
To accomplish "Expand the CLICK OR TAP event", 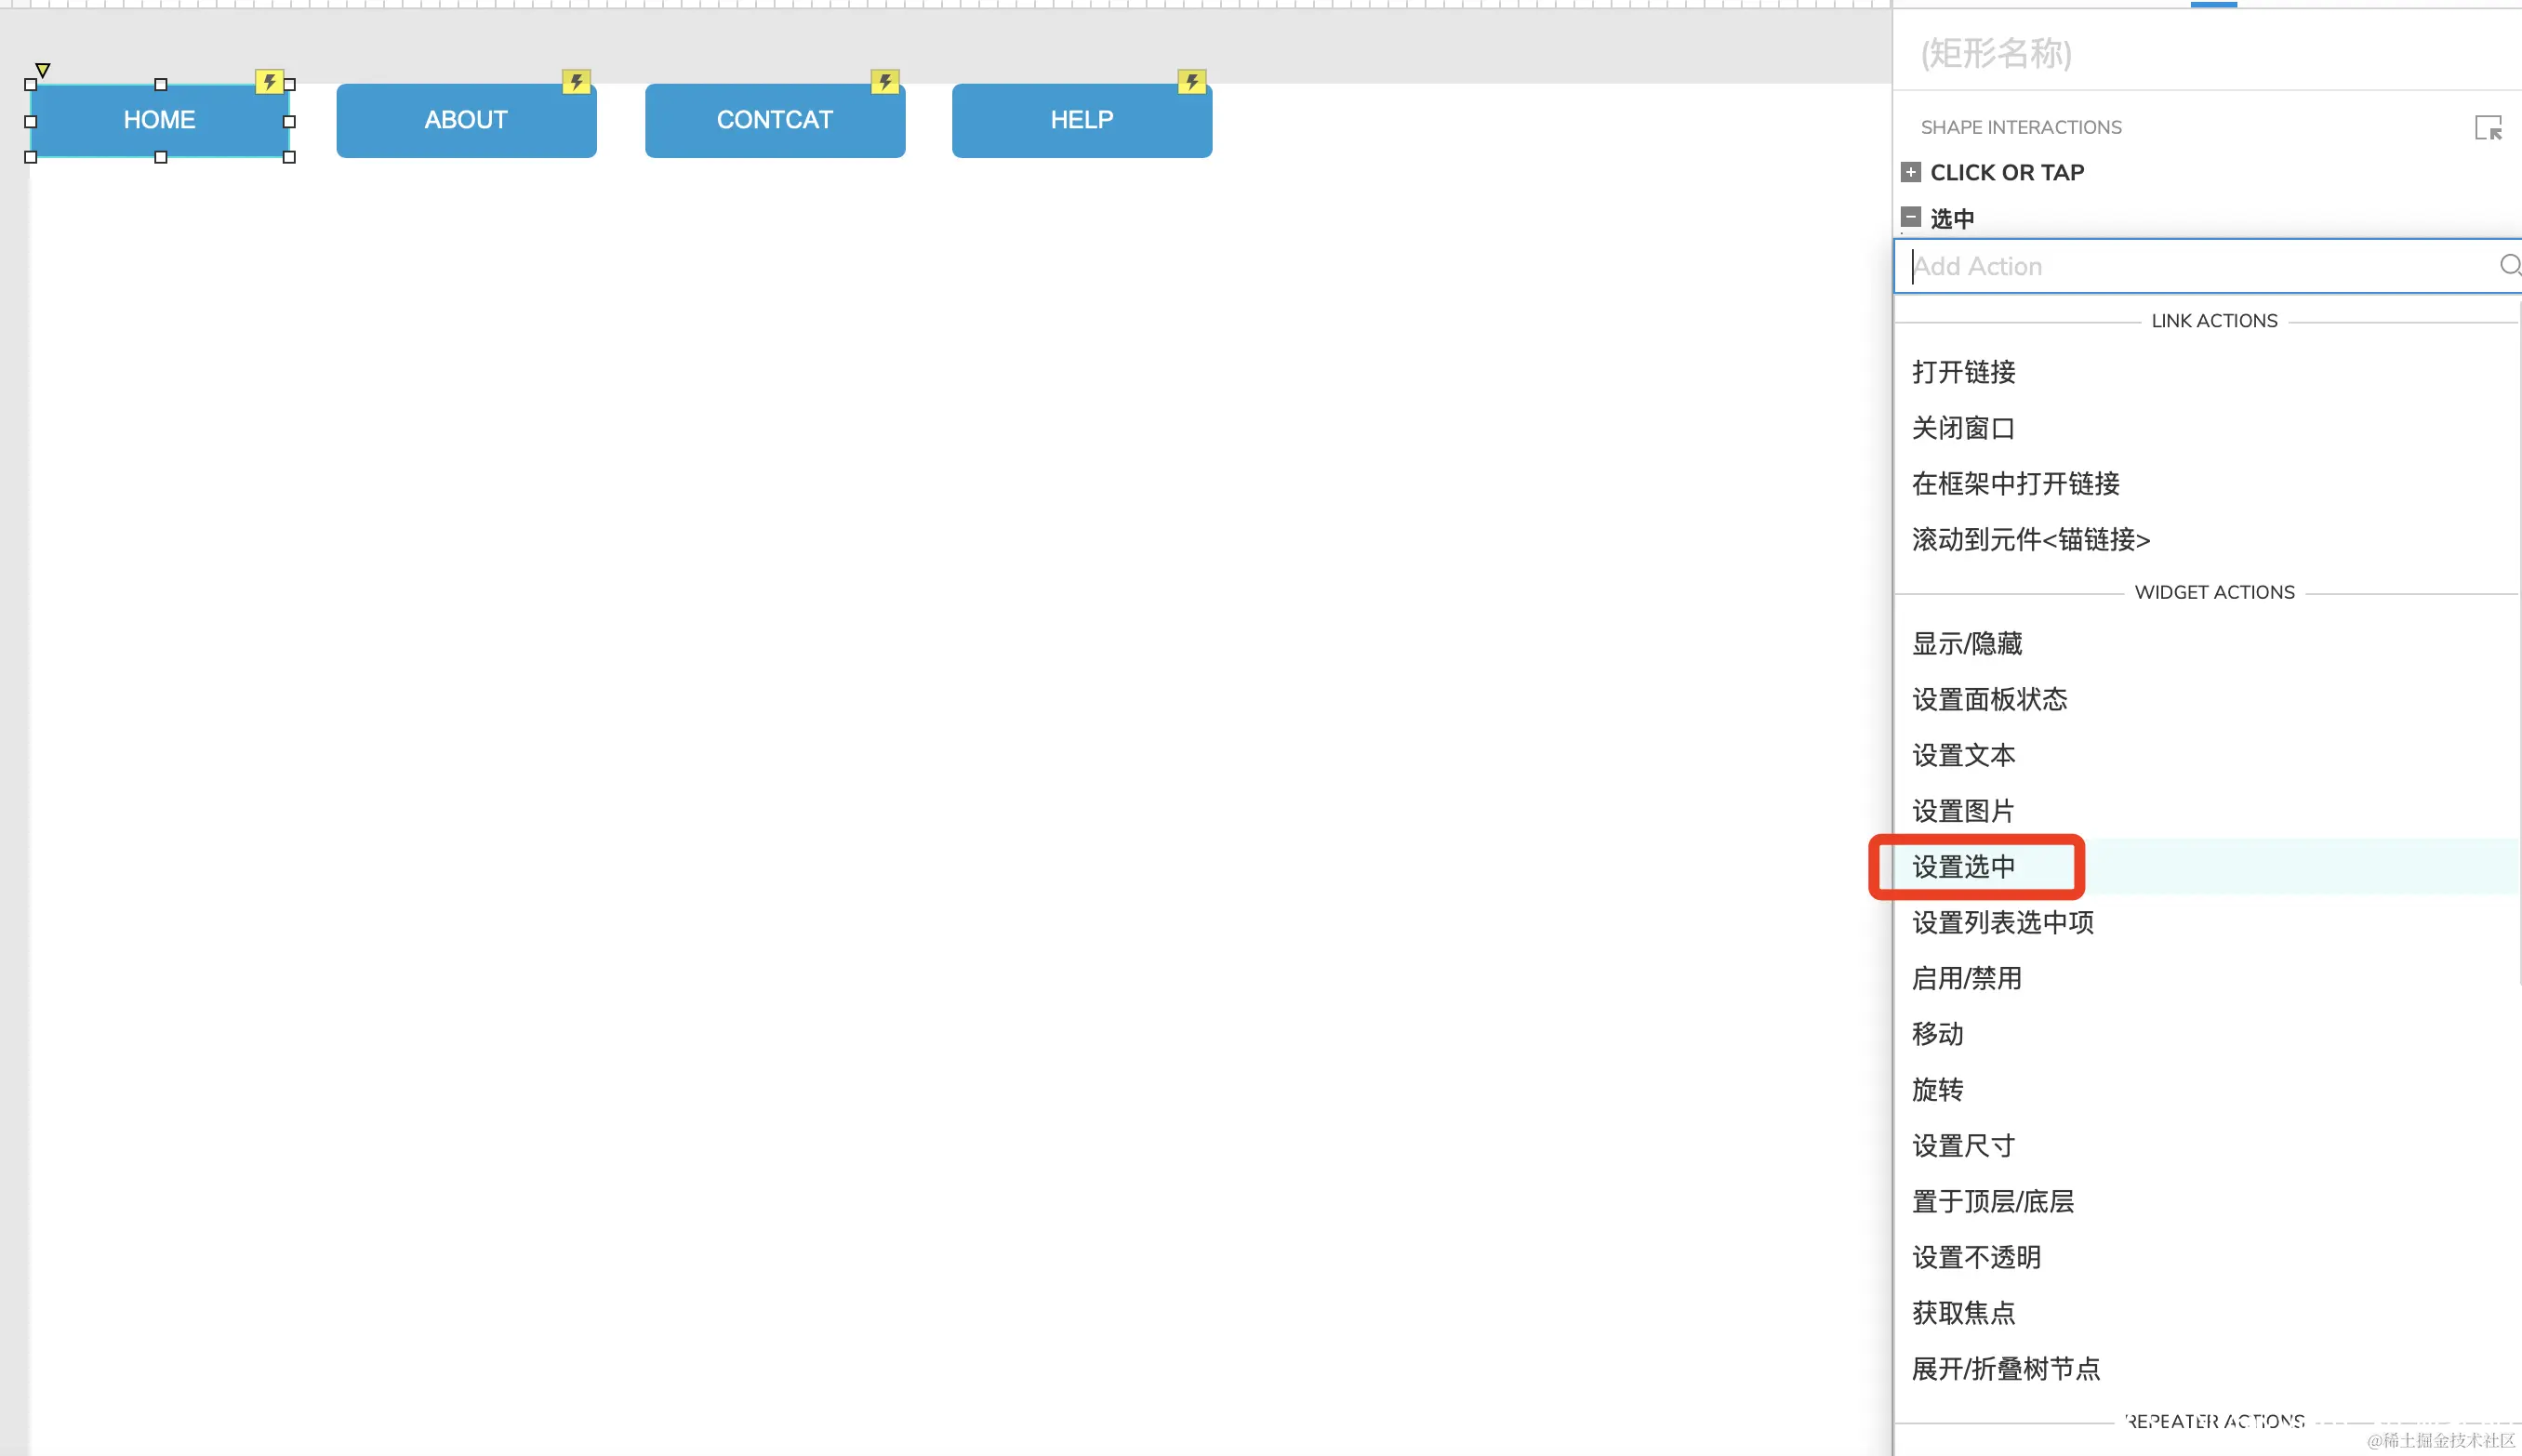I will 1911,172.
